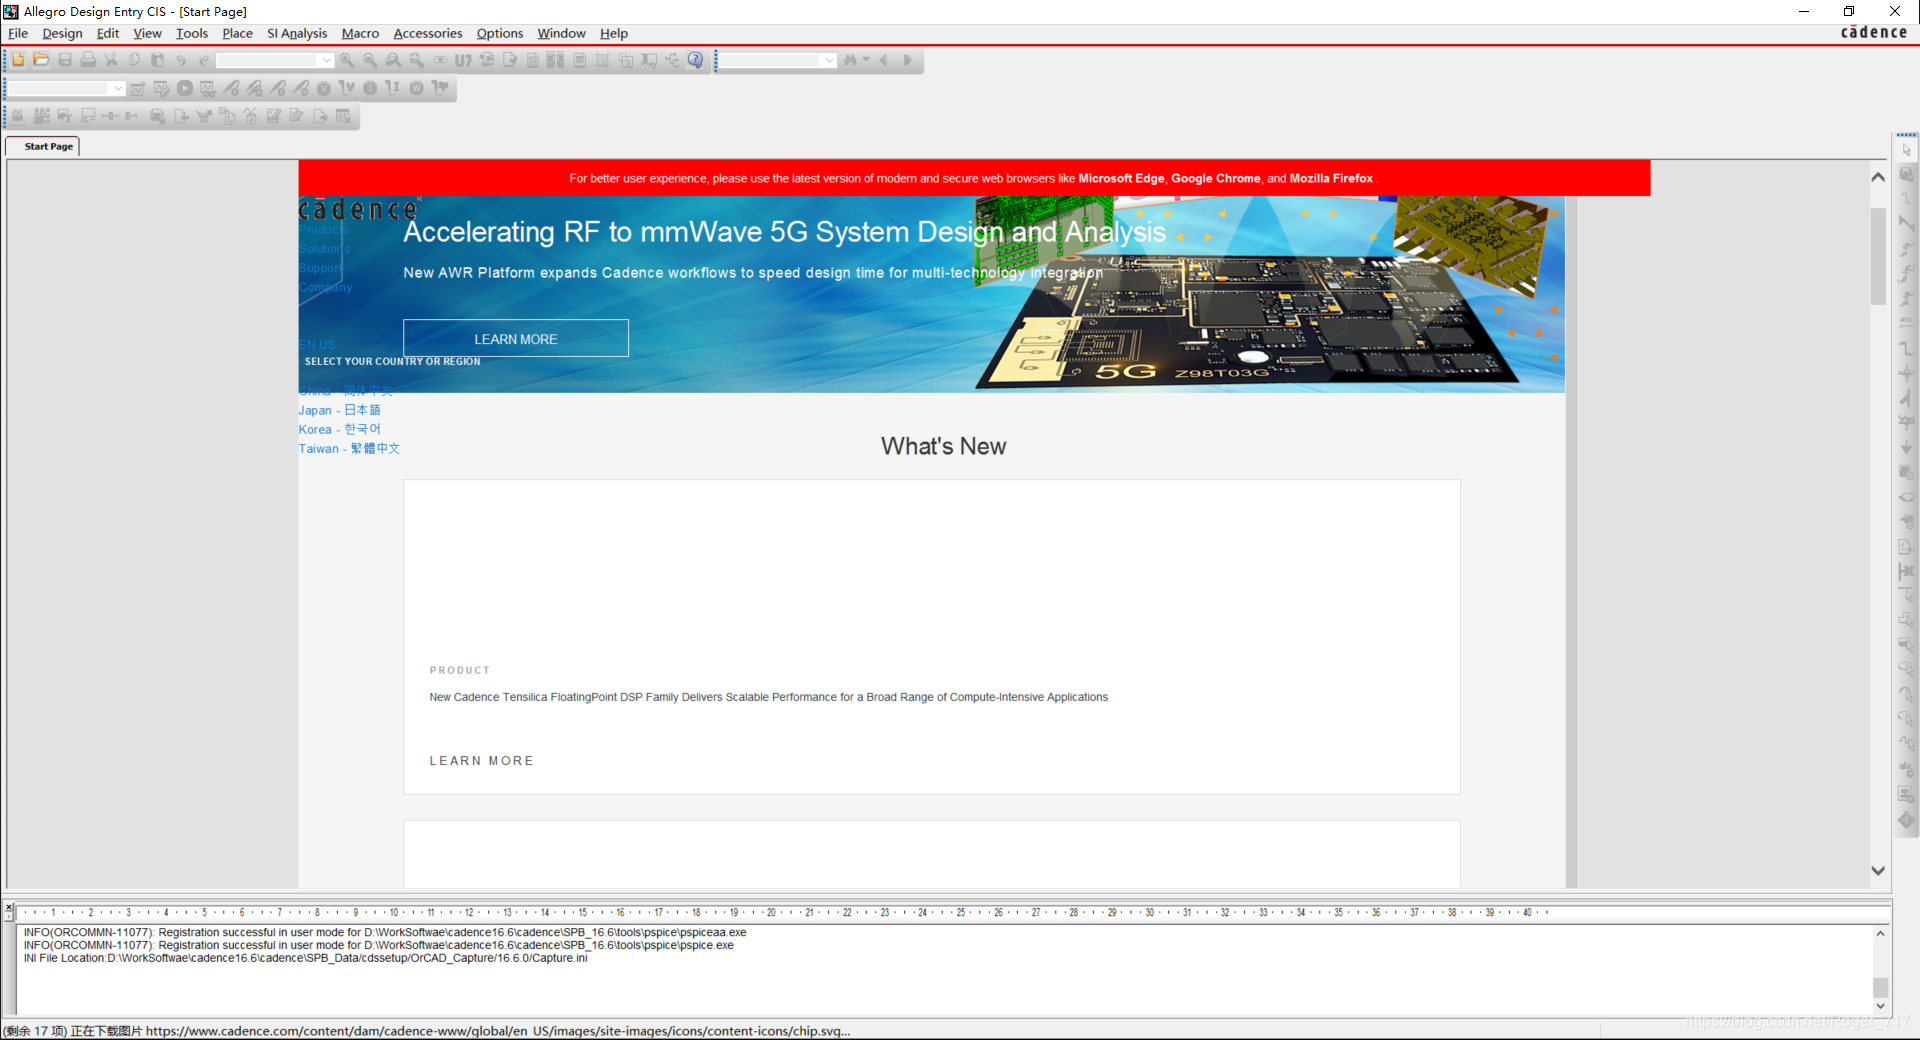Open Help via blue question mark icon
The width and height of the screenshot is (1920, 1040).
tap(696, 60)
